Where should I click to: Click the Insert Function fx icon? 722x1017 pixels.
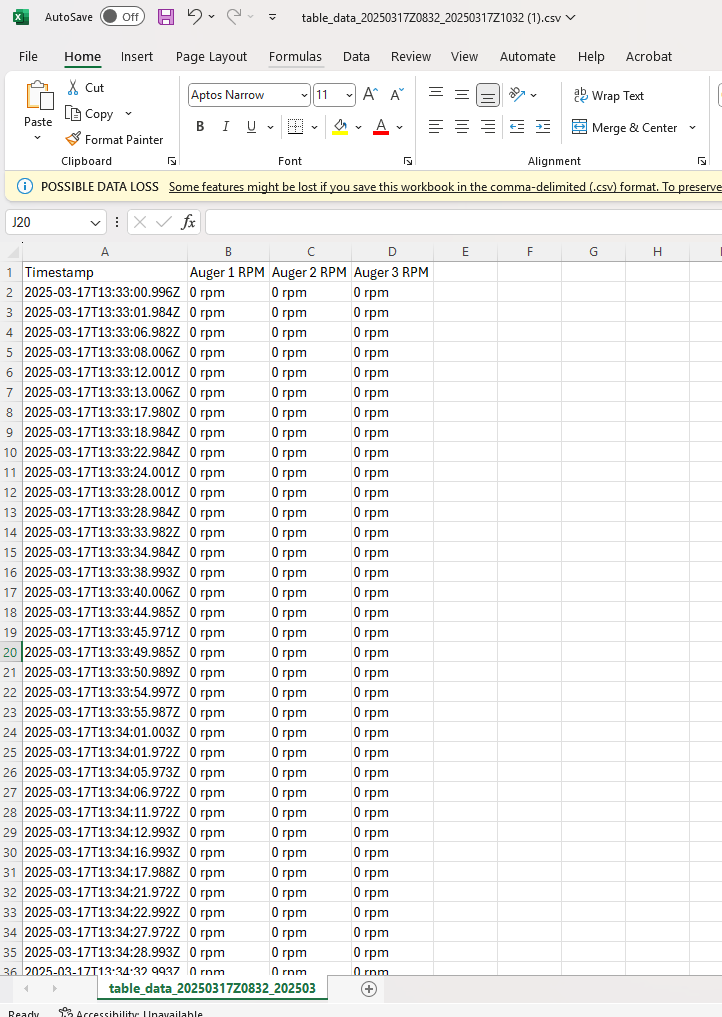coord(188,222)
